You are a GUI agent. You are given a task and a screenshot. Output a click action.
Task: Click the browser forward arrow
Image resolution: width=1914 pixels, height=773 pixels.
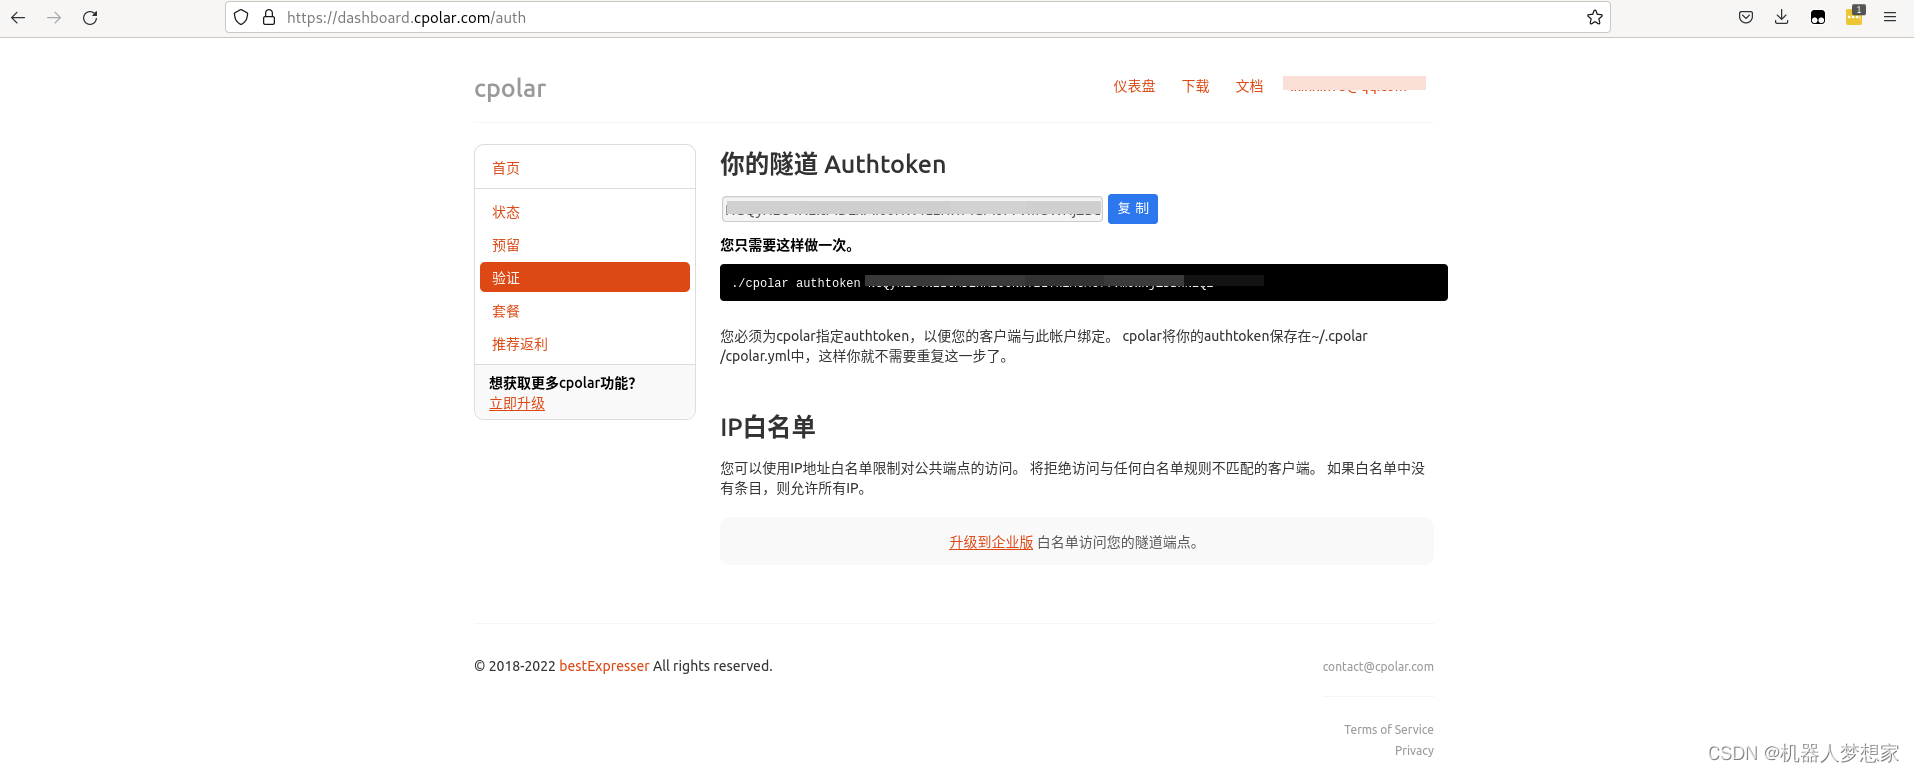[54, 17]
